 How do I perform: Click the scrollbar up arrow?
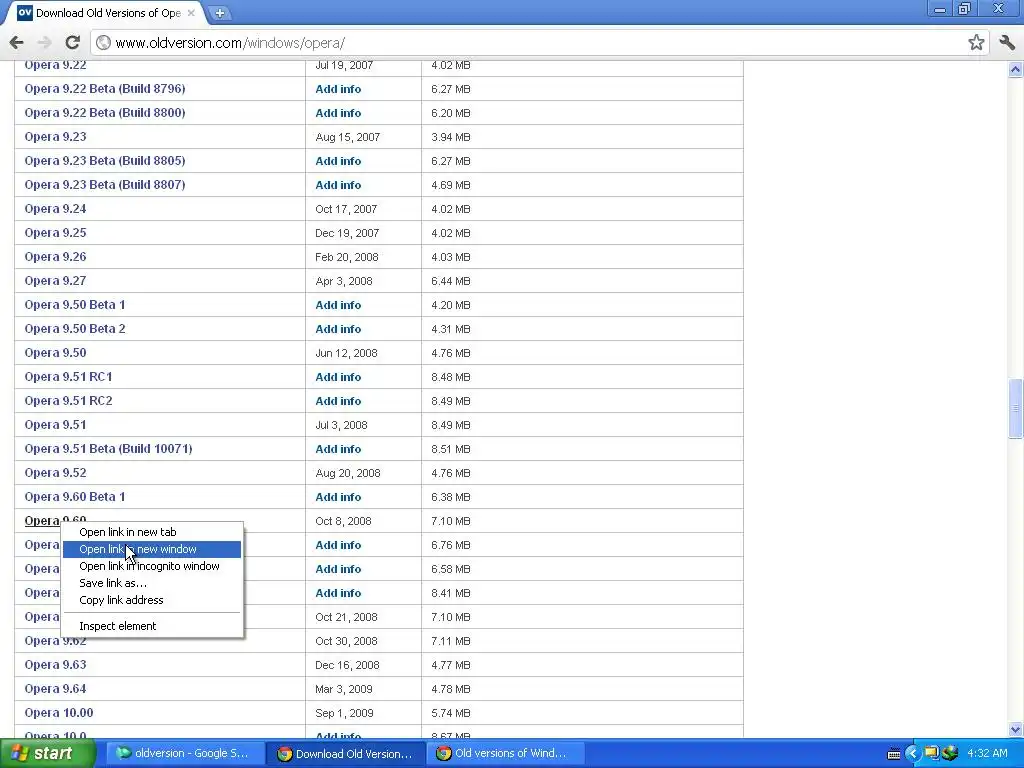tap(1016, 69)
